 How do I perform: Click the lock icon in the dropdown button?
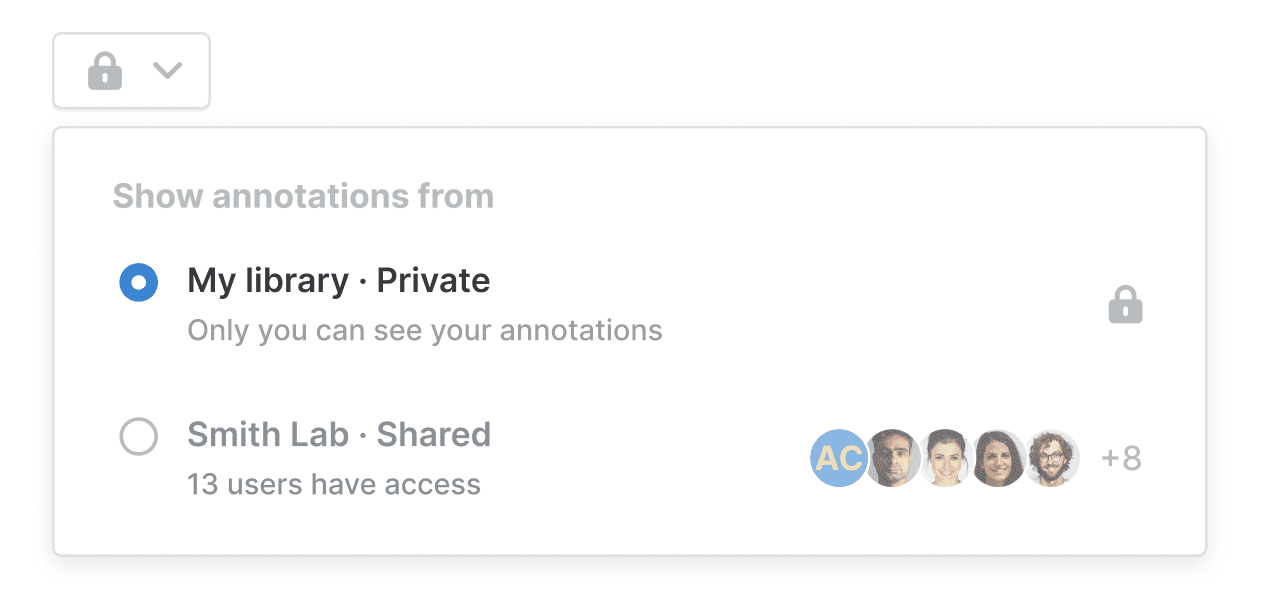(x=105, y=71)
